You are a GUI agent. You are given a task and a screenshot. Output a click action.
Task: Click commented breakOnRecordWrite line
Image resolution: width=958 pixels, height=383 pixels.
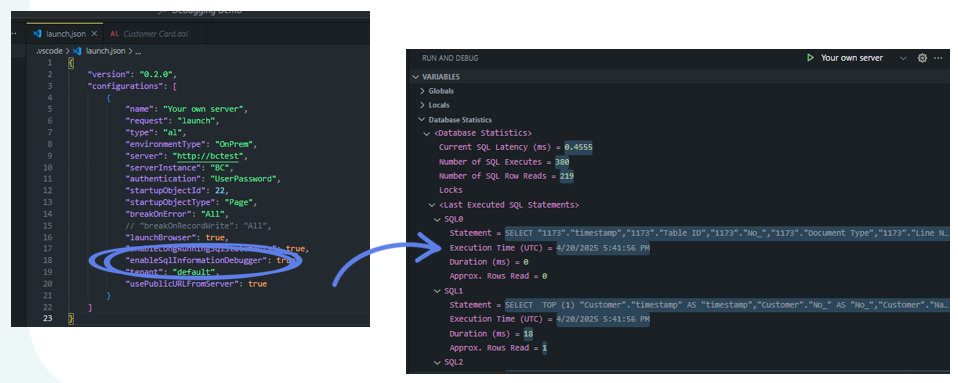pyautogui.click(x=198, y=225)
